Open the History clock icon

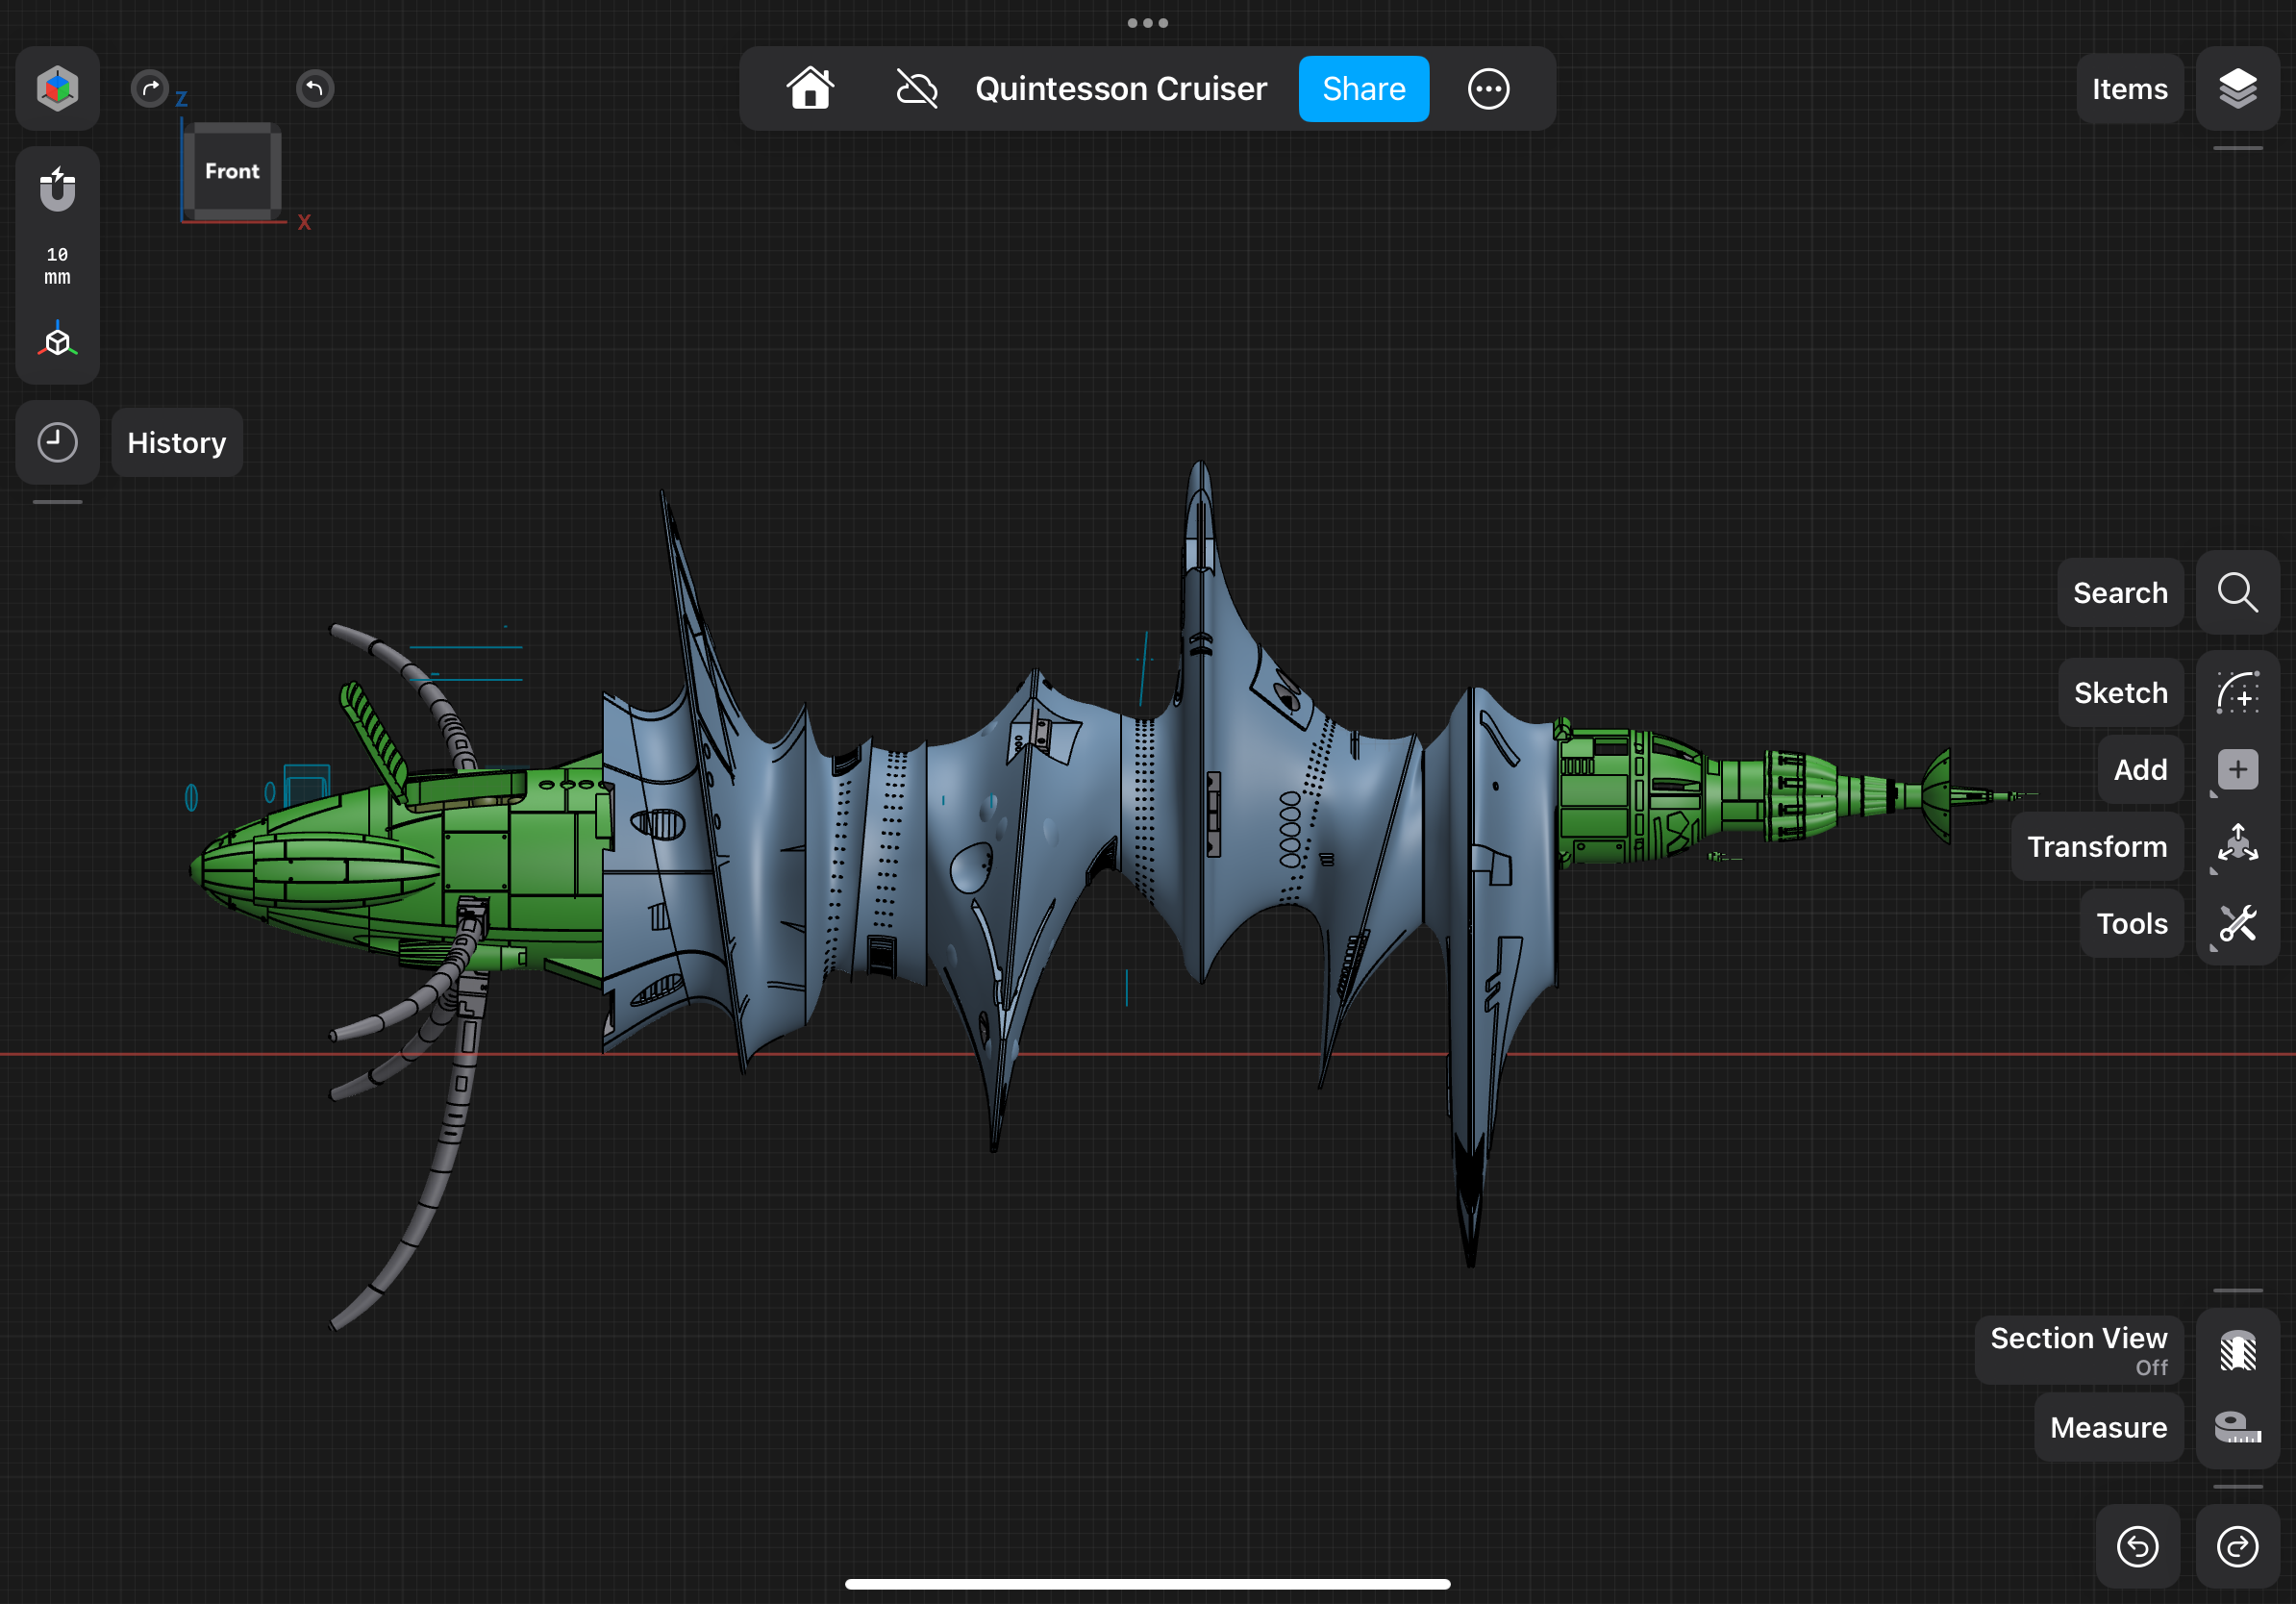[x=57, y=442]
